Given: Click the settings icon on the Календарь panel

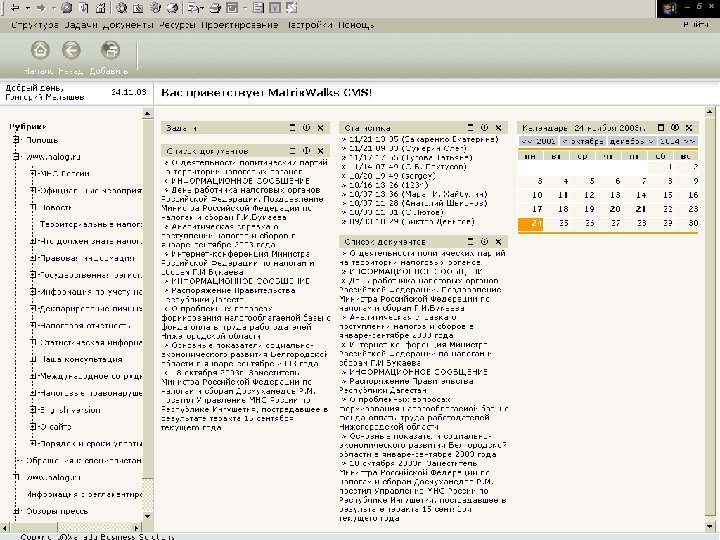Looking at the screenshot, I should [677, 128].
